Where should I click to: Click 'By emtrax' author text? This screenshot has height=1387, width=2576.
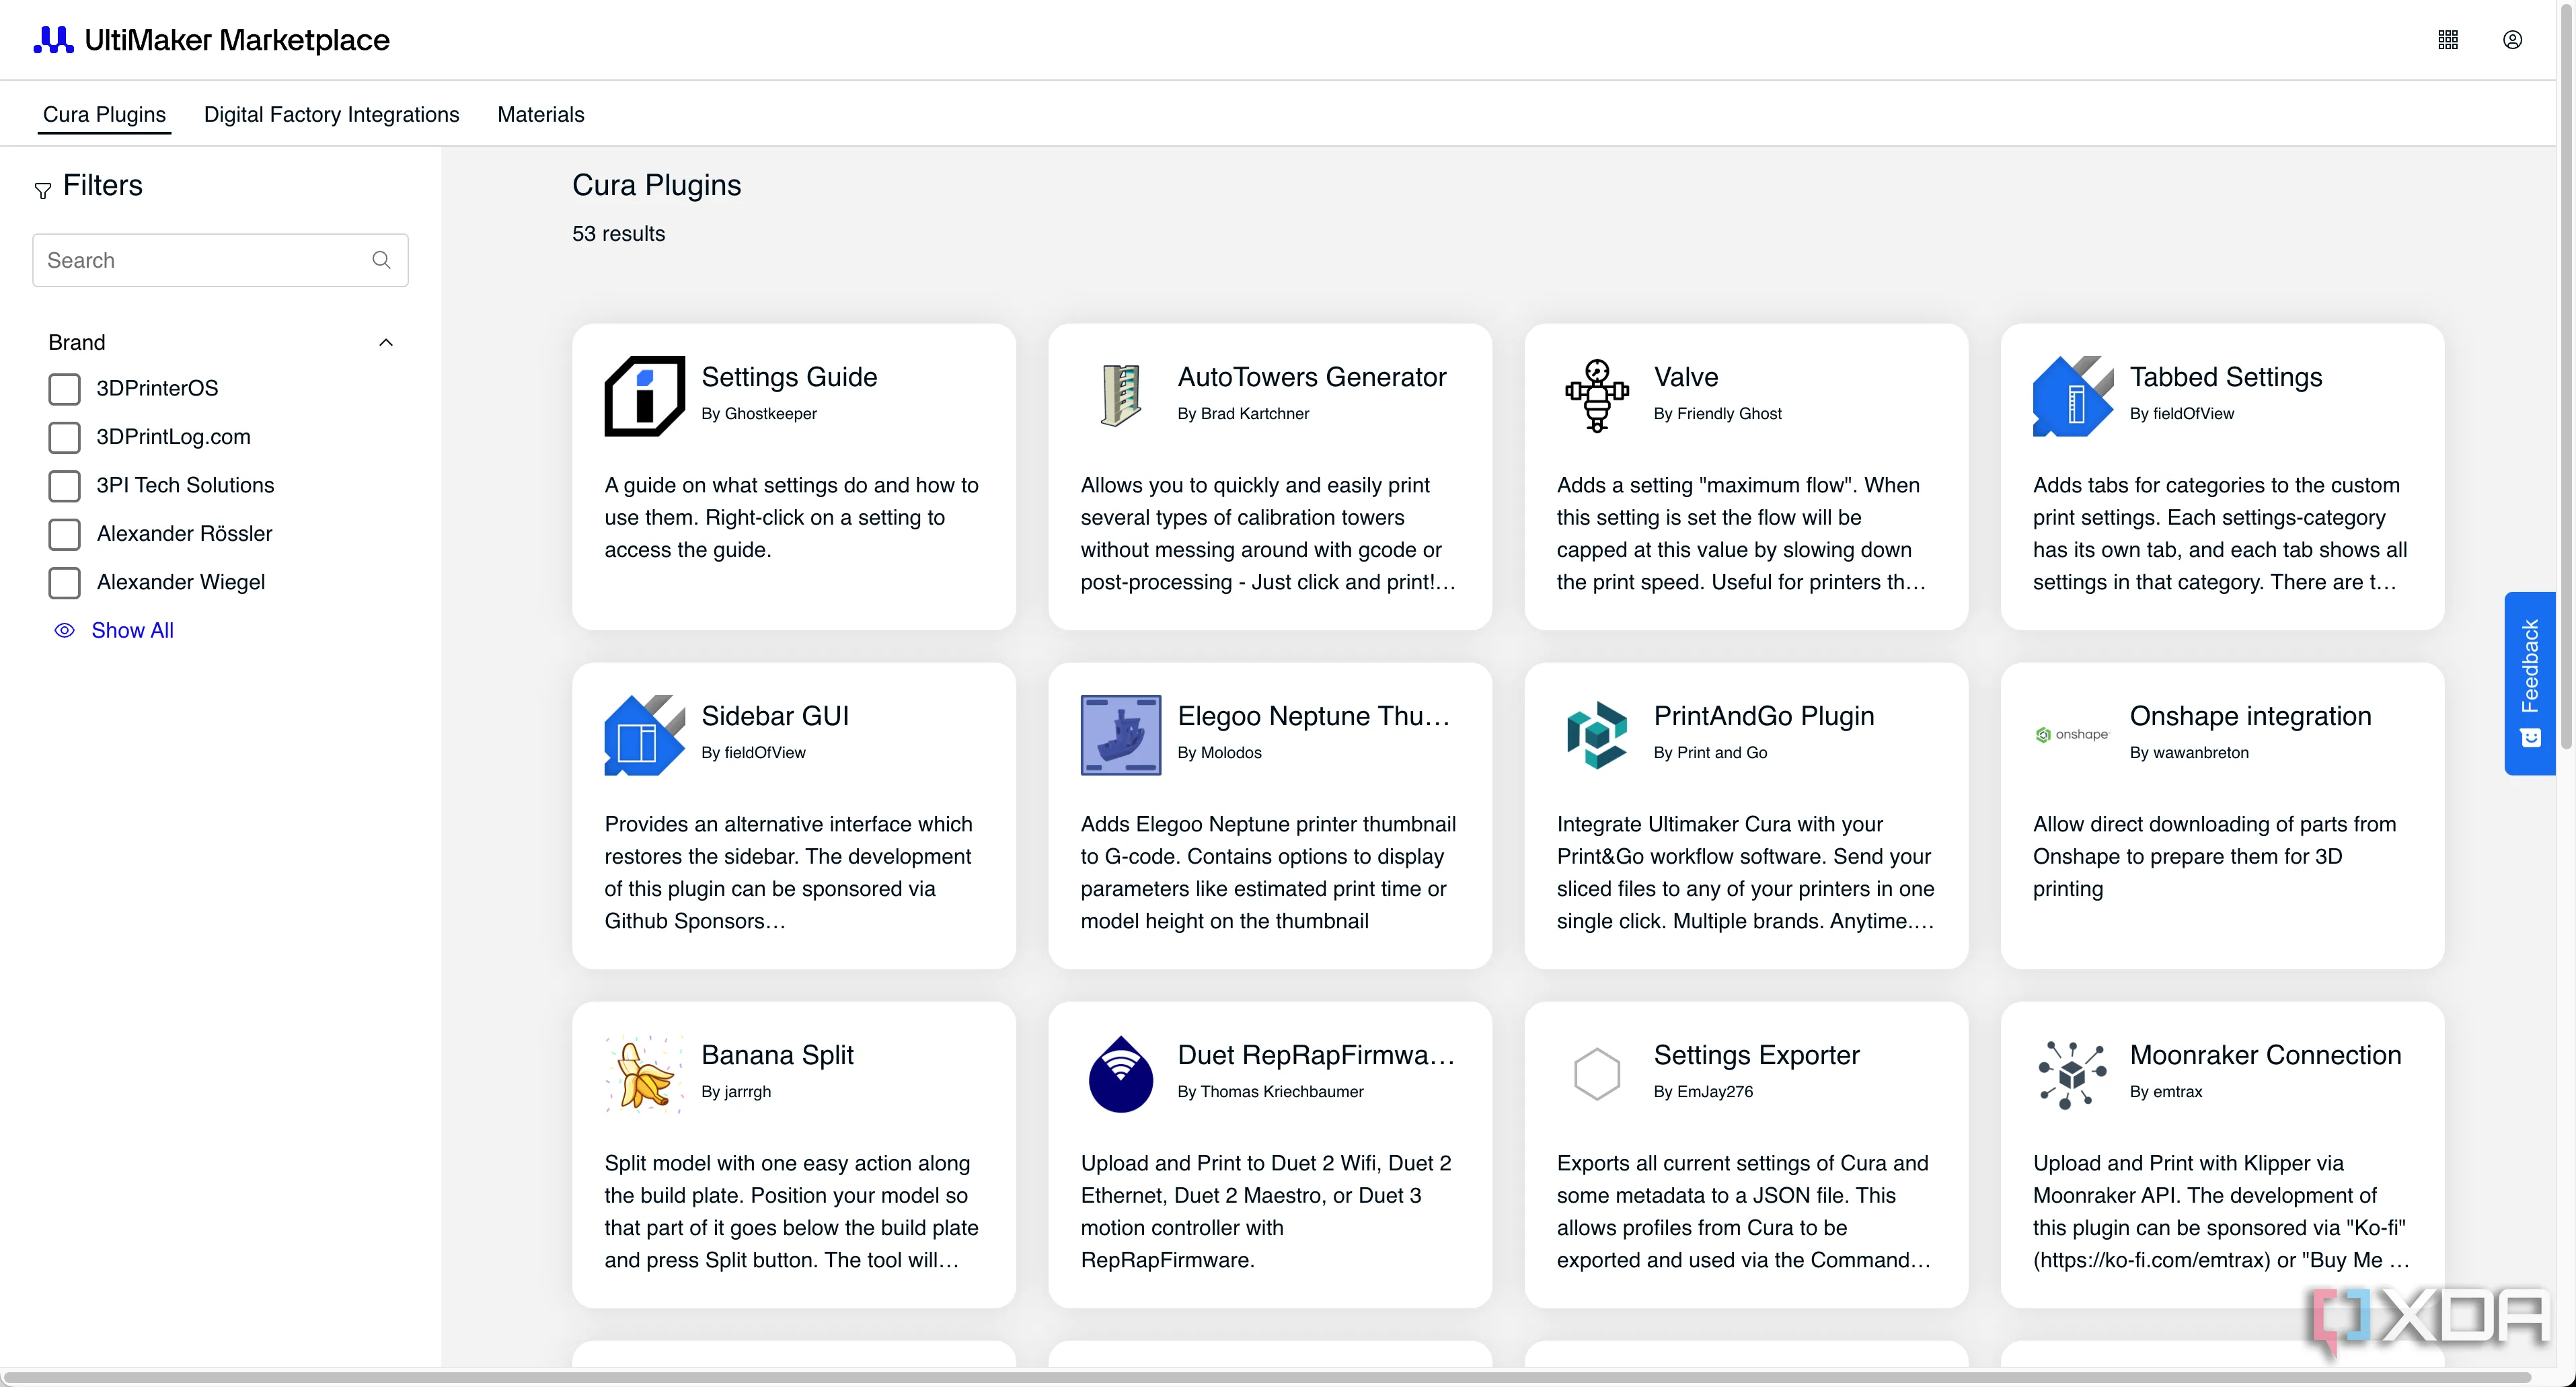(2166, 1091)
